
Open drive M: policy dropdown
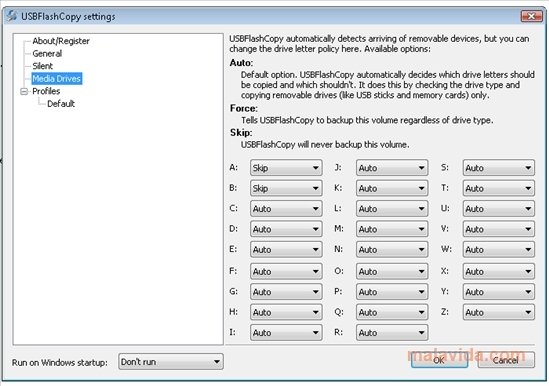point(392,229)
